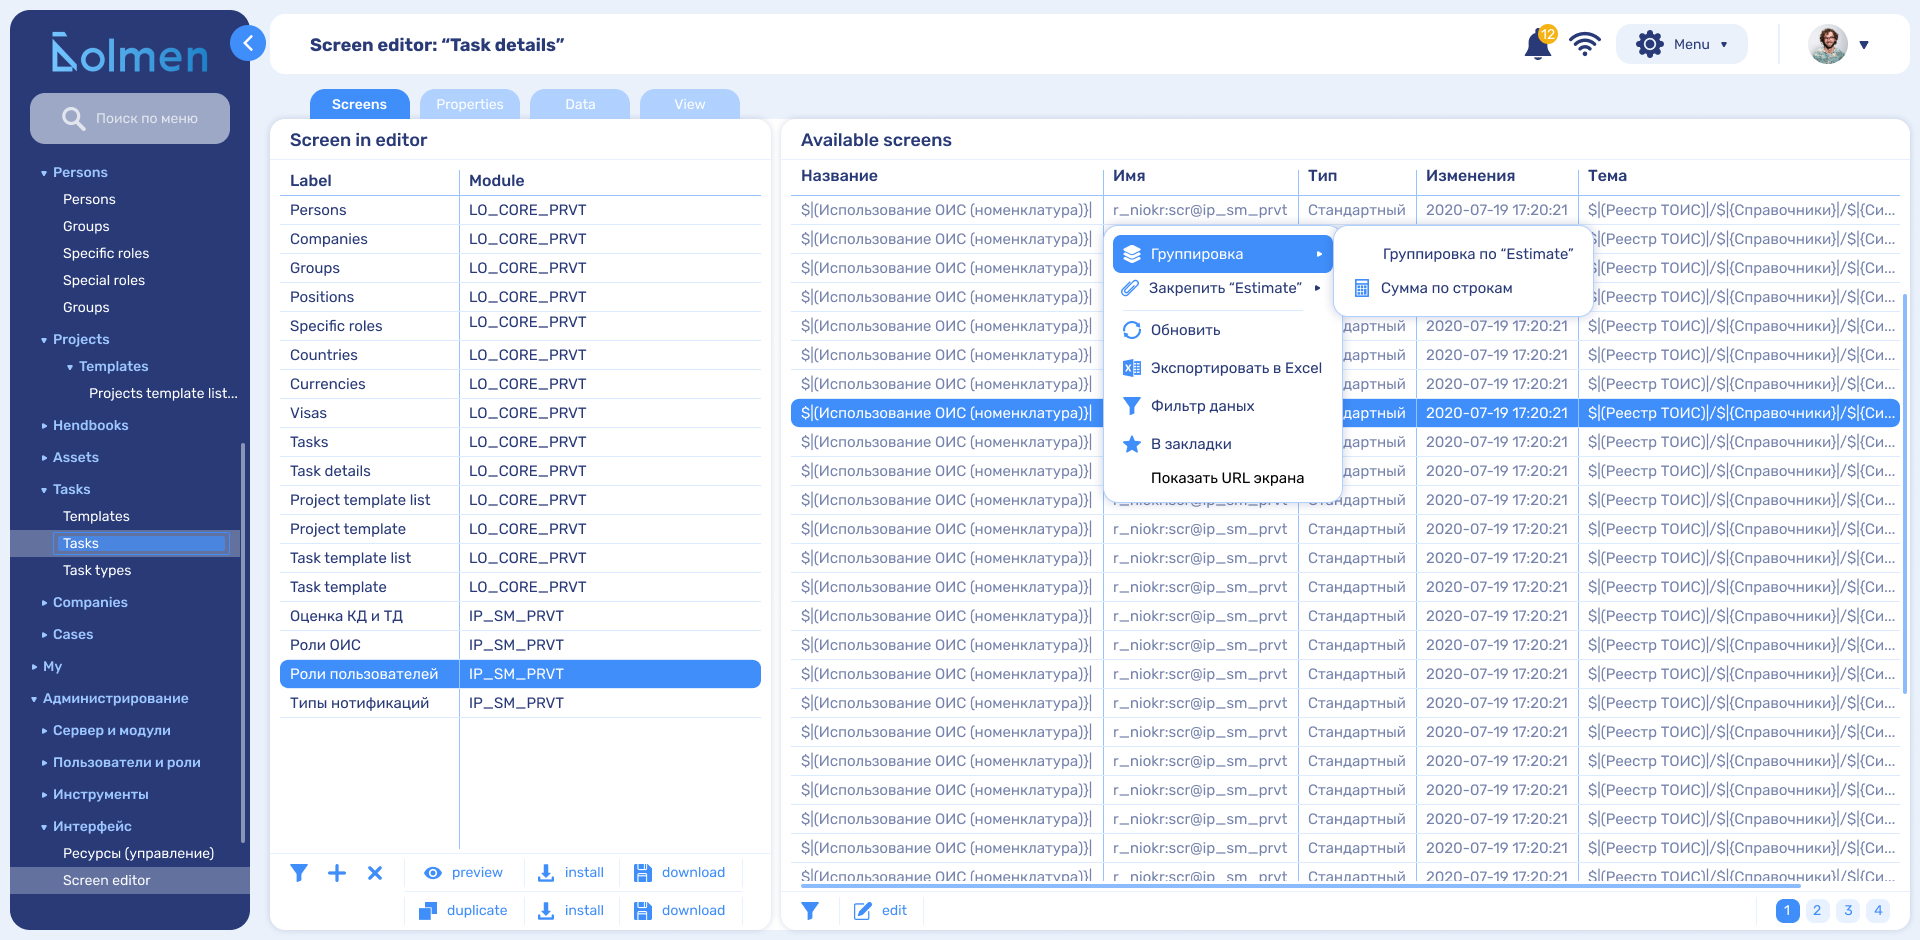Open the filter icon under Screen in editor

tap(299, 873)
